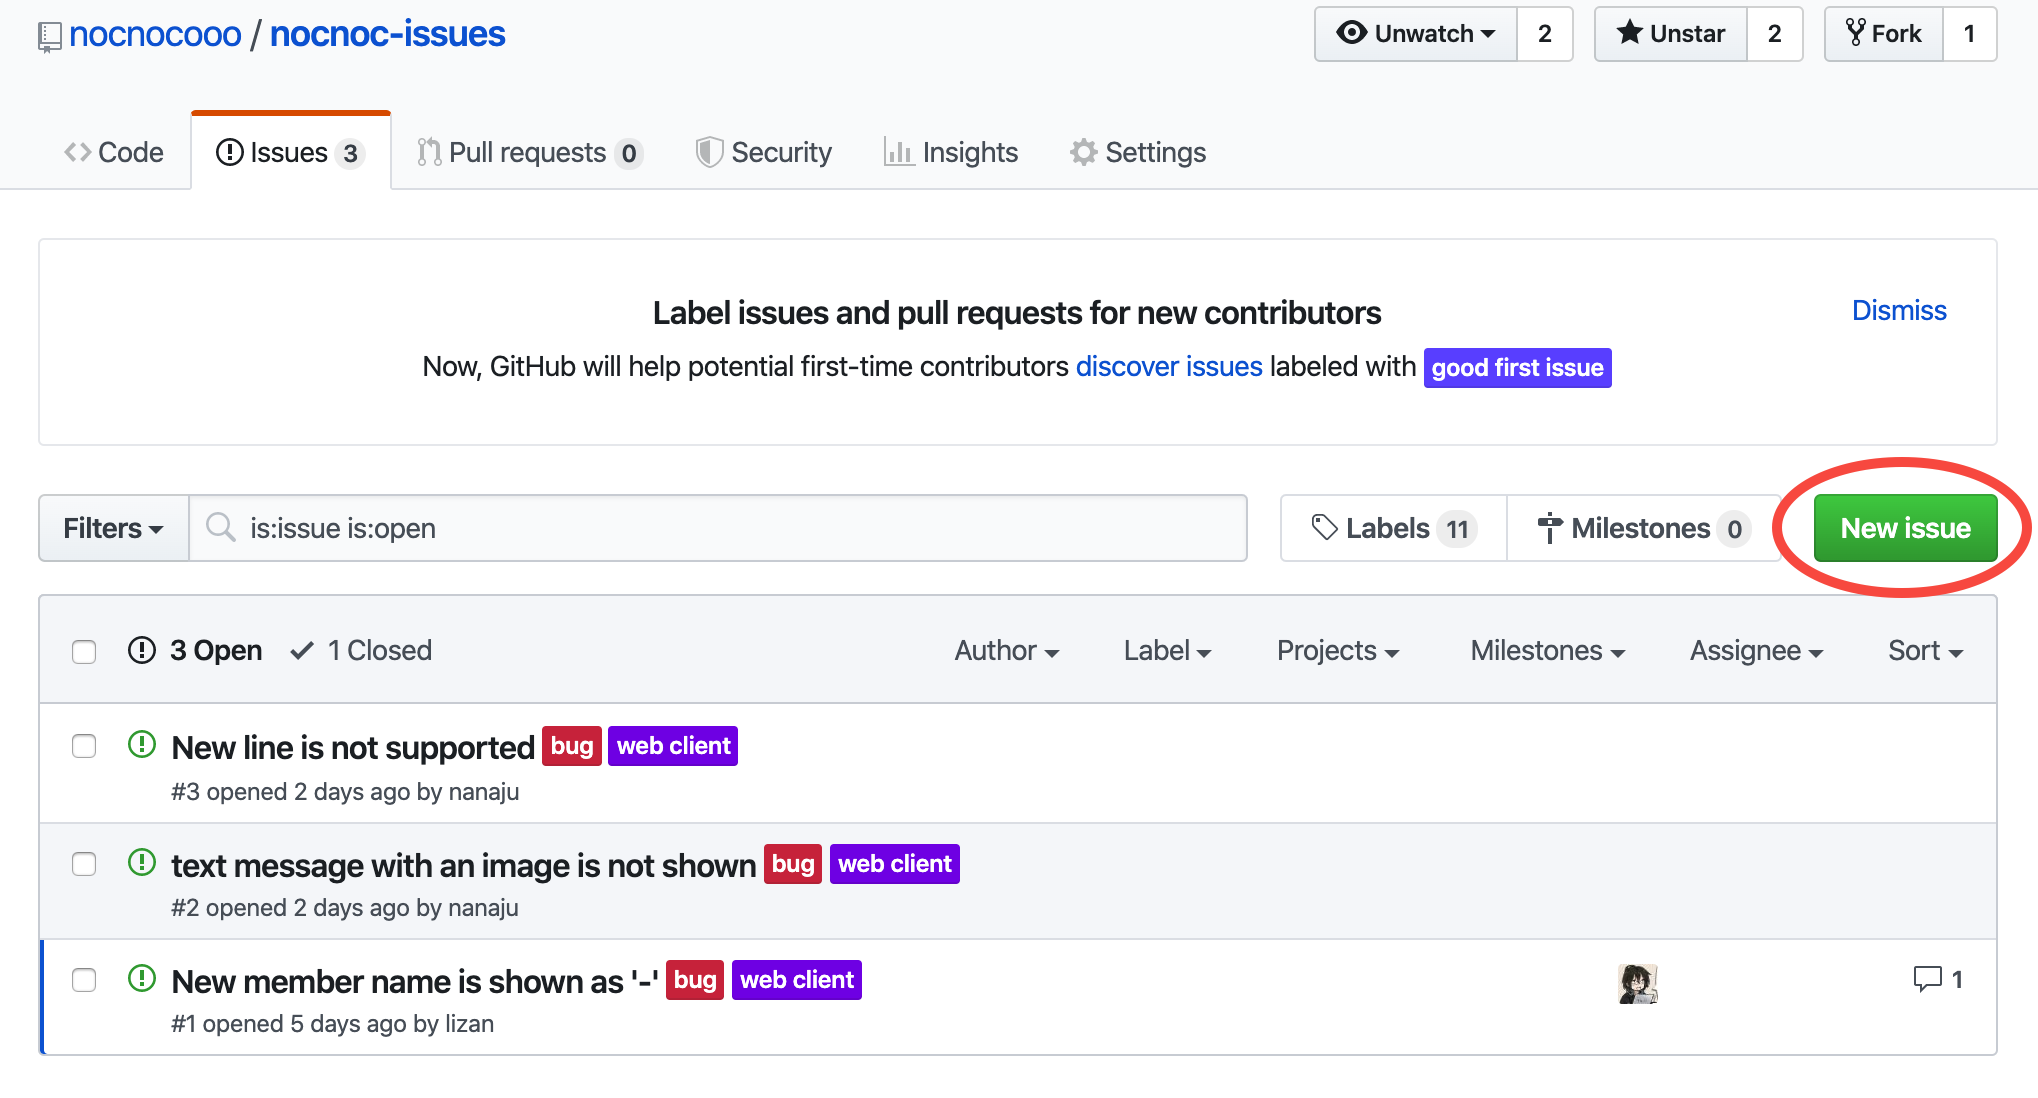Open the Filters dropdown
Viewport: 2038px width, 1098px height.
tap(113, 528)
